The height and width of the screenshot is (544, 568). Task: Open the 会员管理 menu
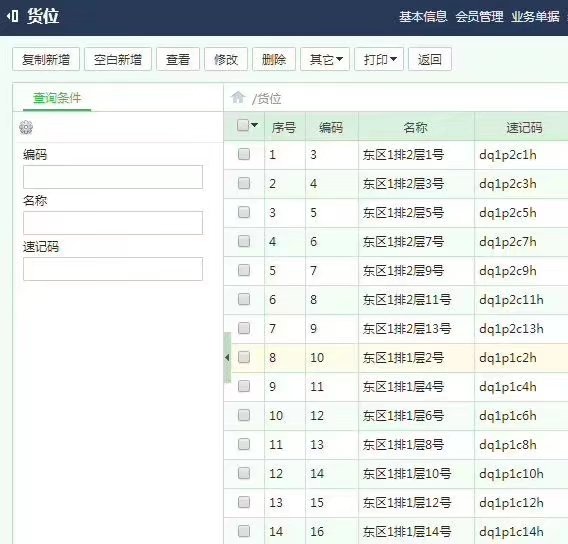(479, 16)
